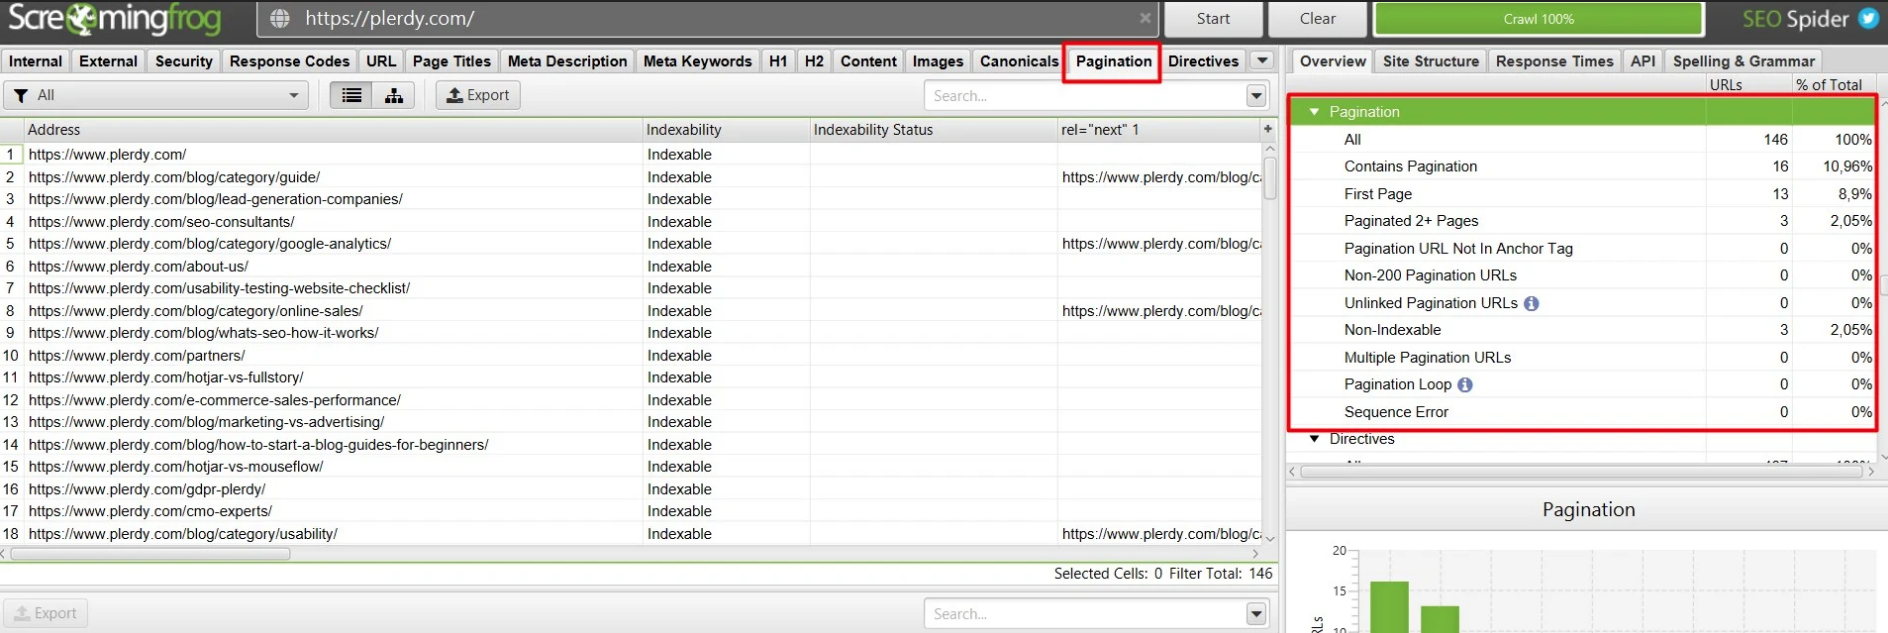Switch to tree view mode

click(394, 95)
